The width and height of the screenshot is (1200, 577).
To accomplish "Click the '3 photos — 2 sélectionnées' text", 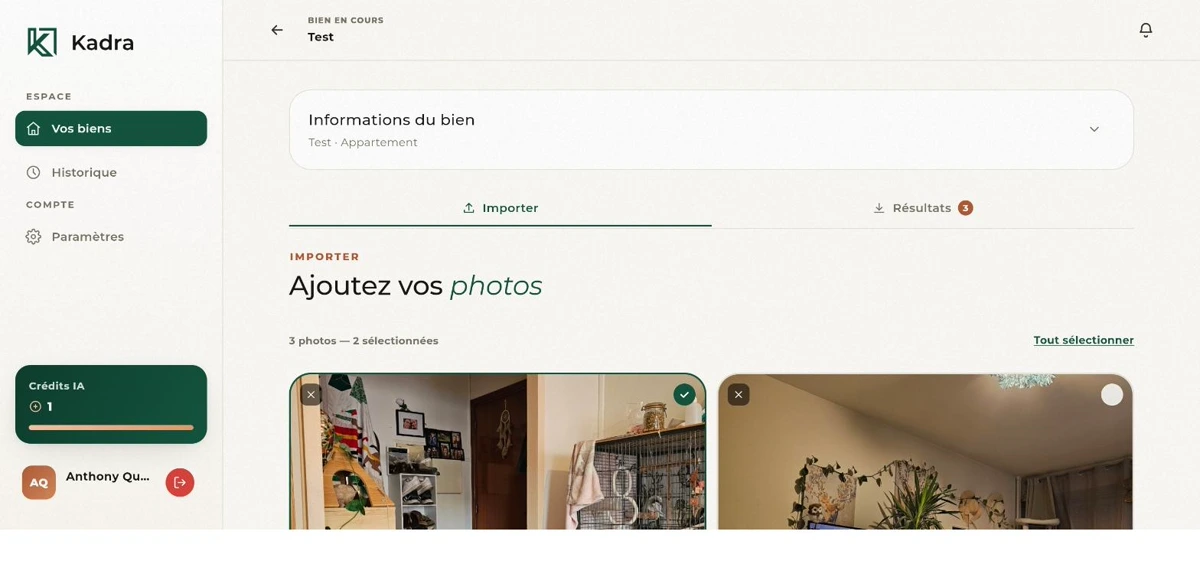I will coord(363,341).
